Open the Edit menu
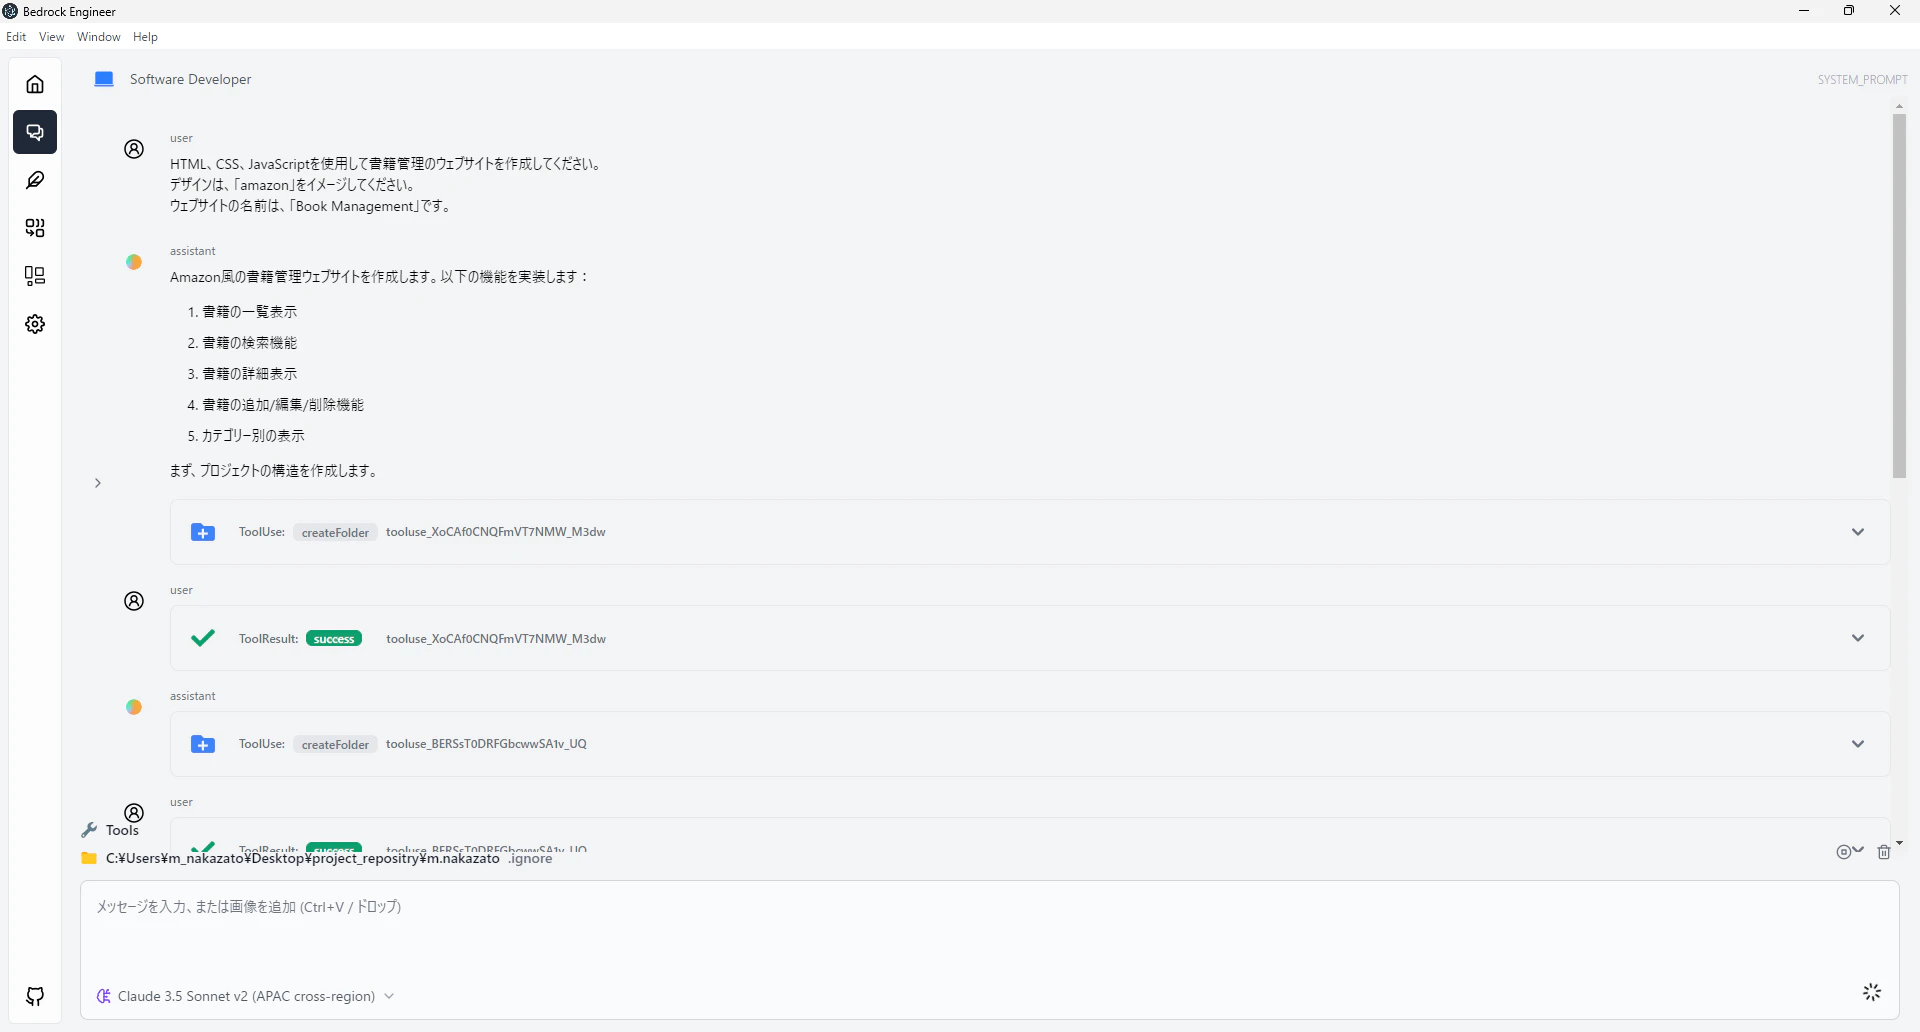This screenshot has height=1032, width=1920. [x=16, y=37]
